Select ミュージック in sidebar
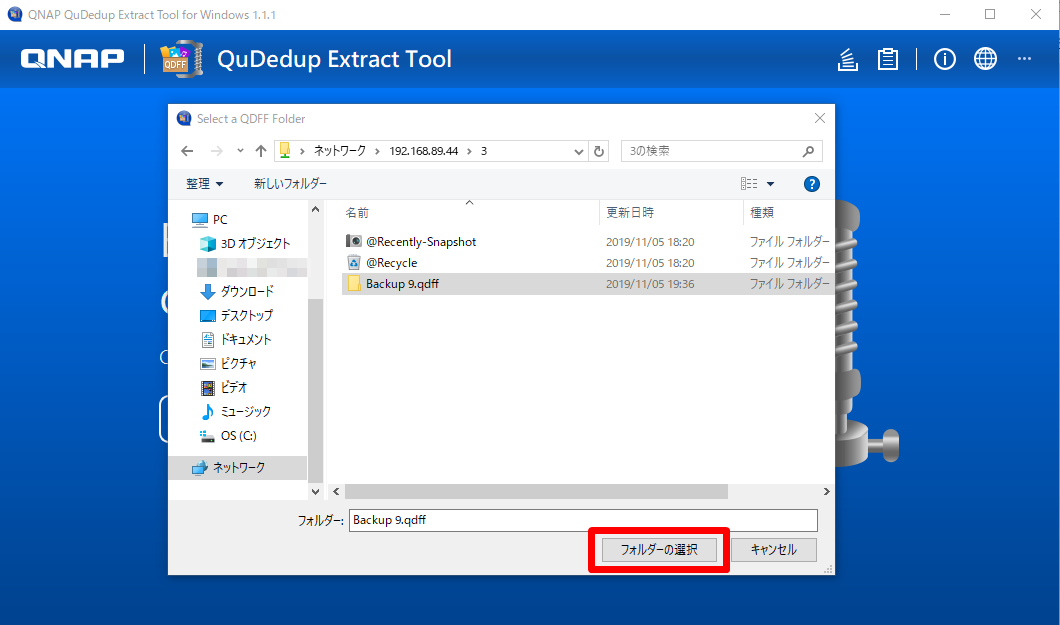 point(235,411)
